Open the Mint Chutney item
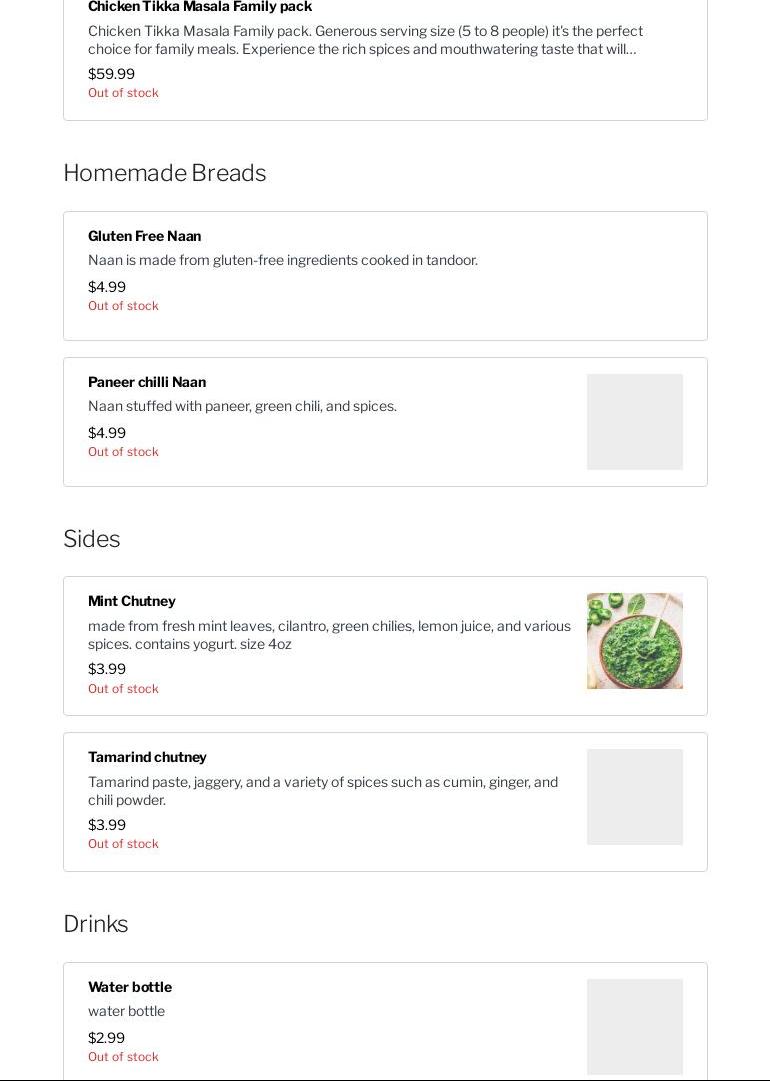 click(x=132, y=601)
